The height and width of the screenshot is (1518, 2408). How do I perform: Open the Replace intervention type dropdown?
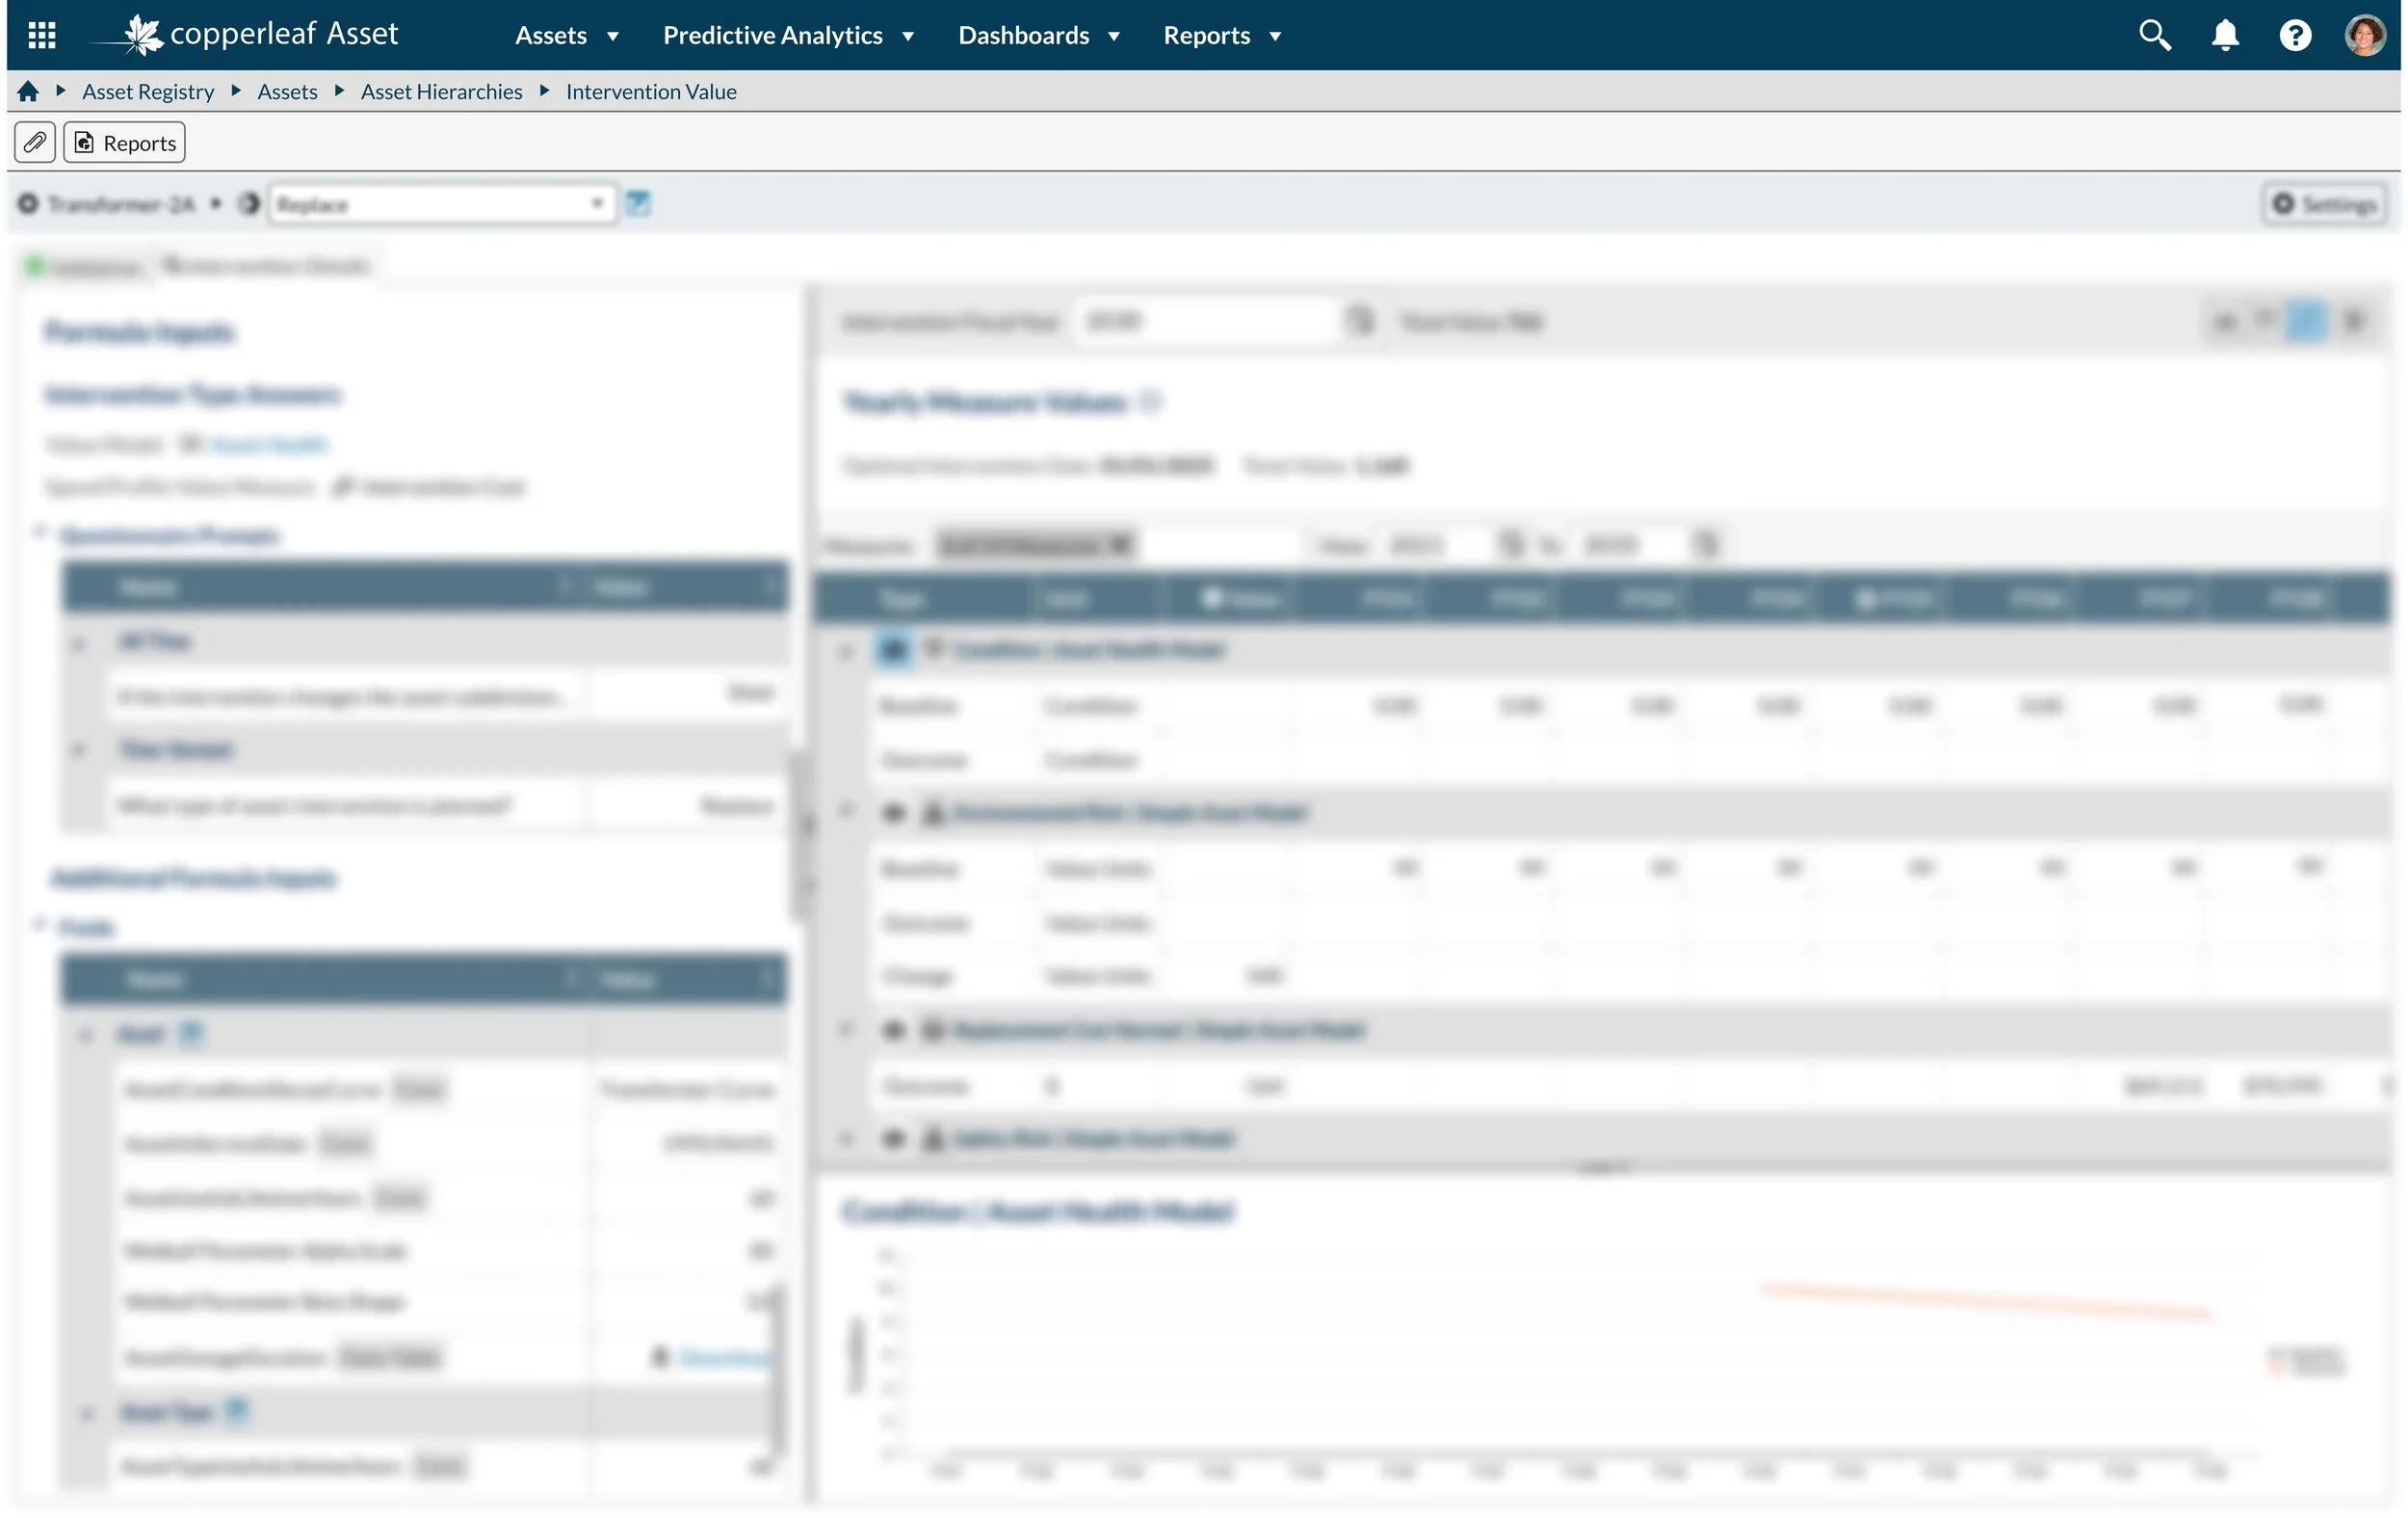442,204
